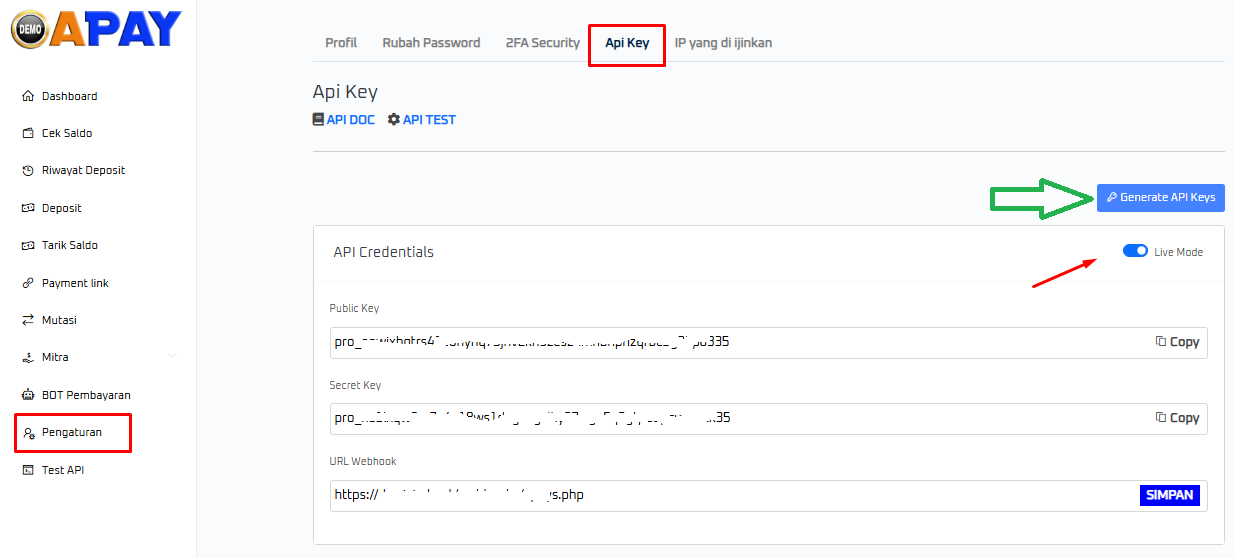Select the Api Key tab
1235x558 pixels.
(627, 43)
